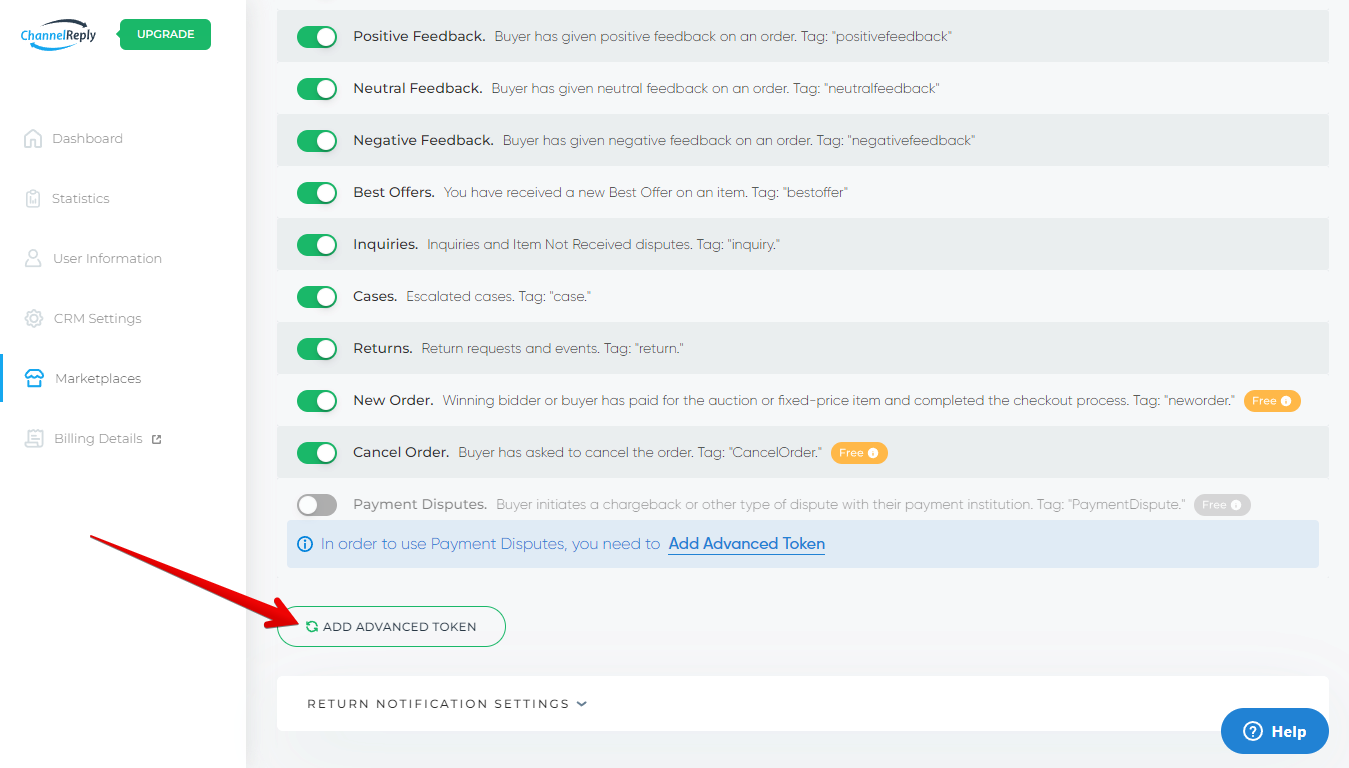Click the ChannelReply logo
1349x768 pixels.
pos(58,35)
